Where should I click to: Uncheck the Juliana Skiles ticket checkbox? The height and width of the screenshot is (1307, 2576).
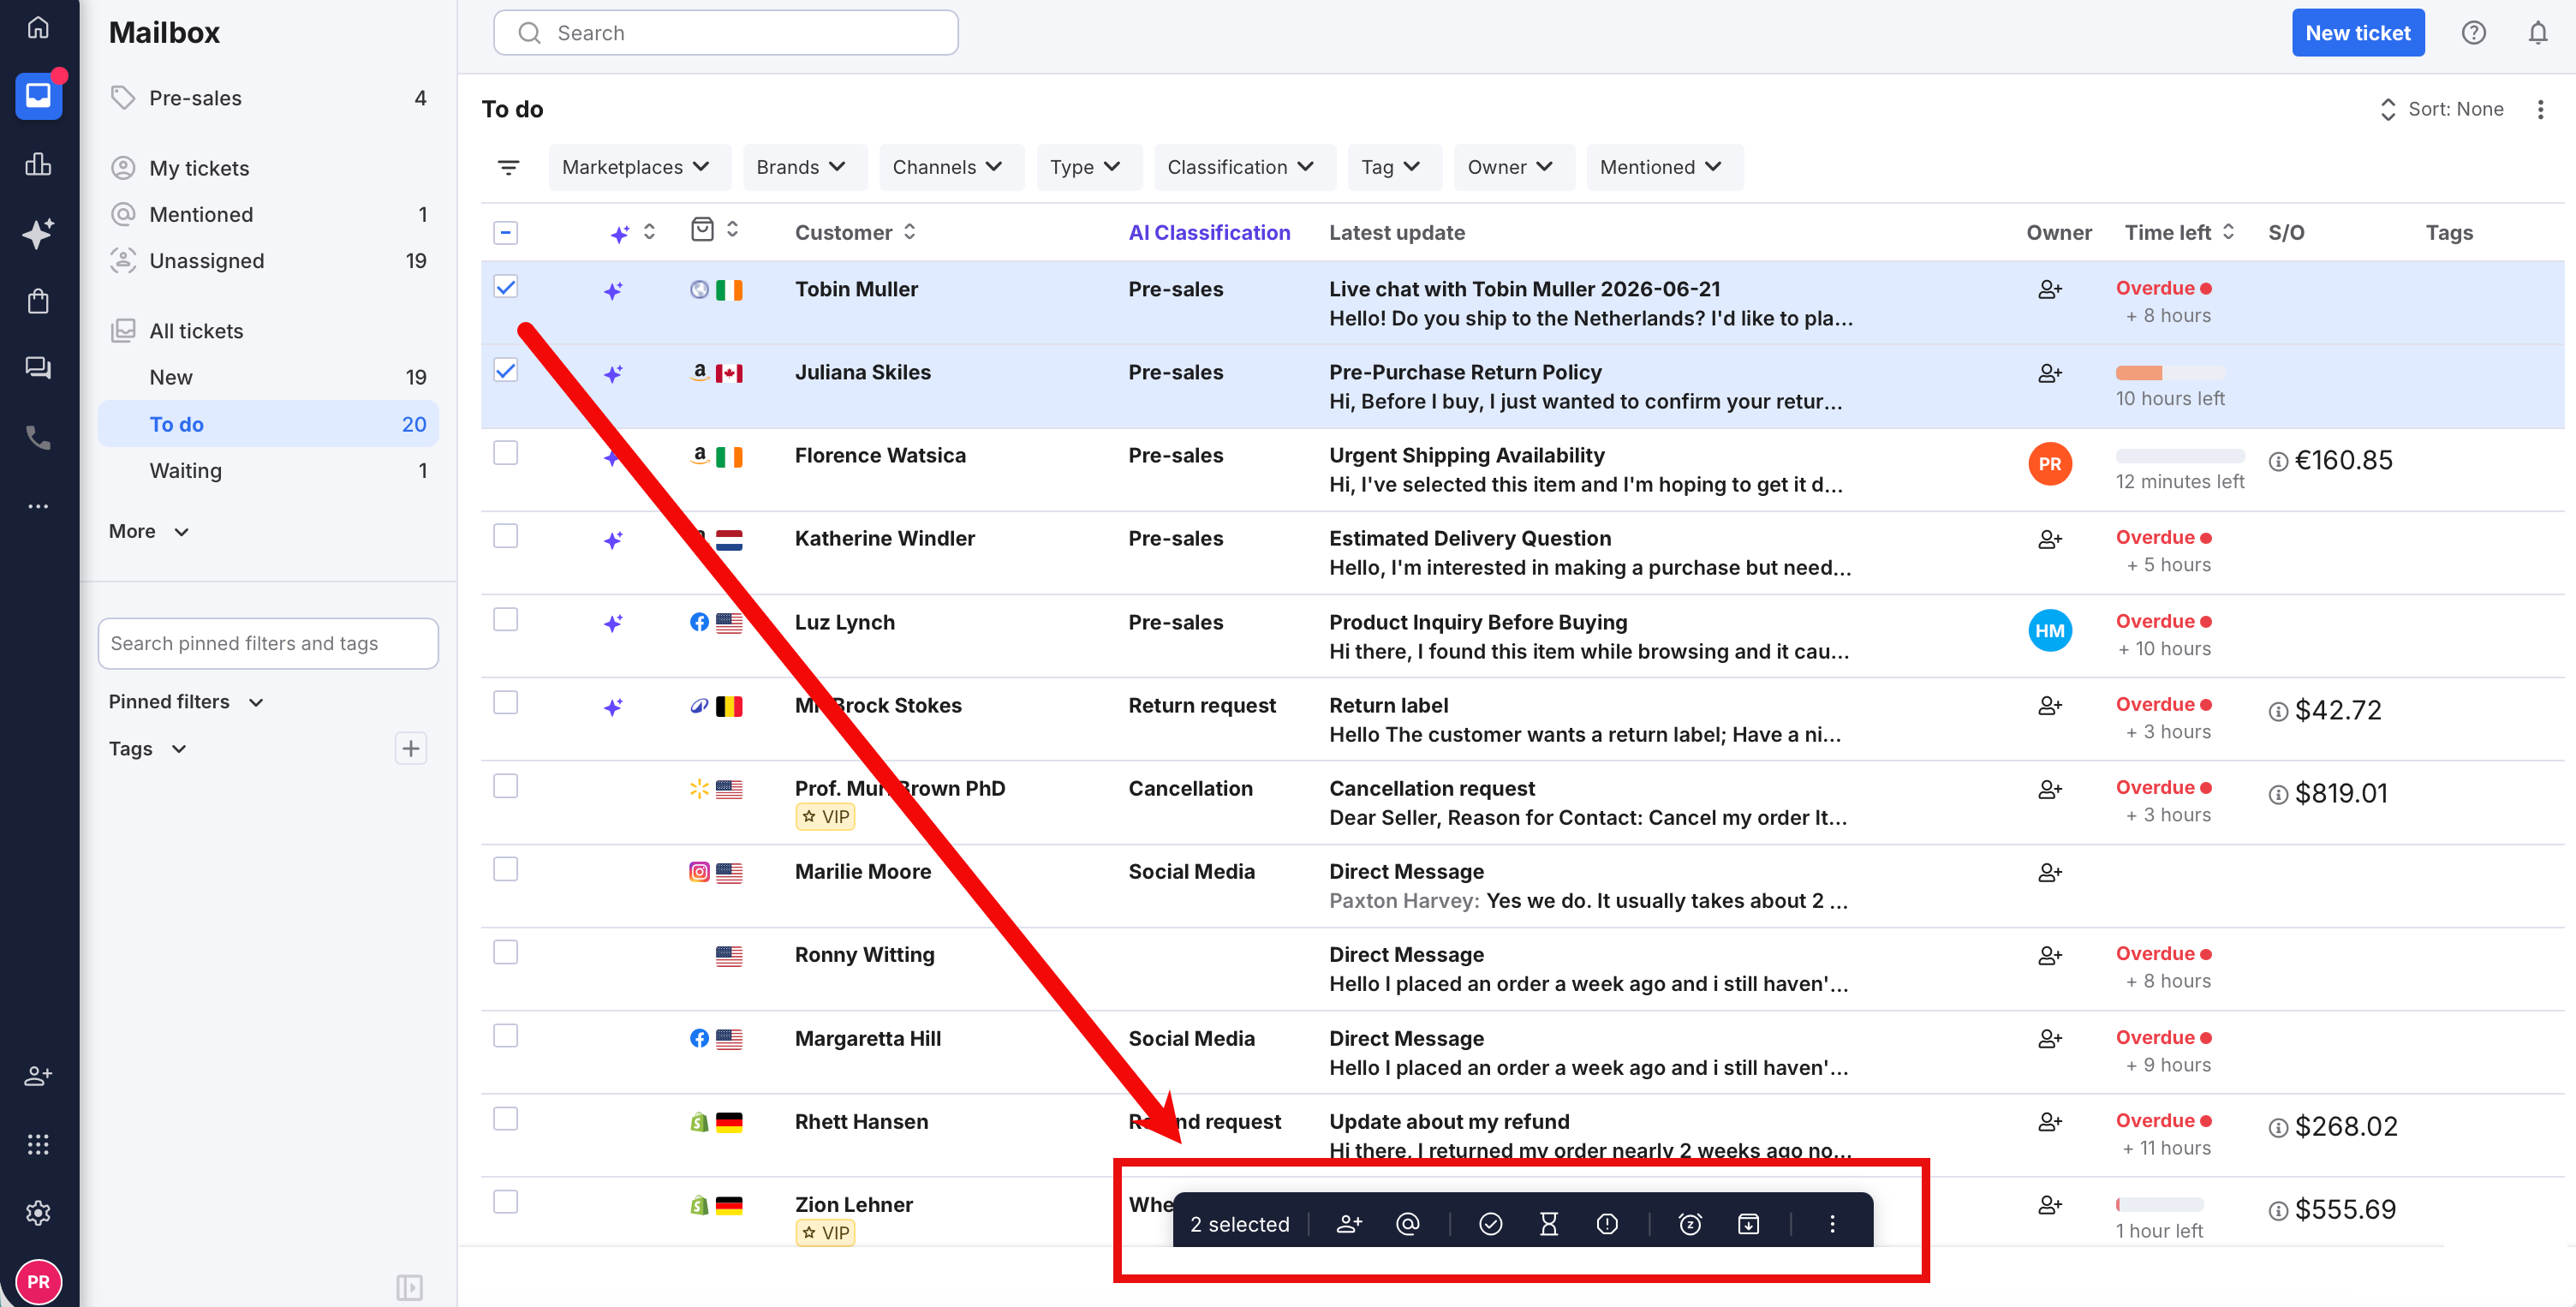point(506,370)
